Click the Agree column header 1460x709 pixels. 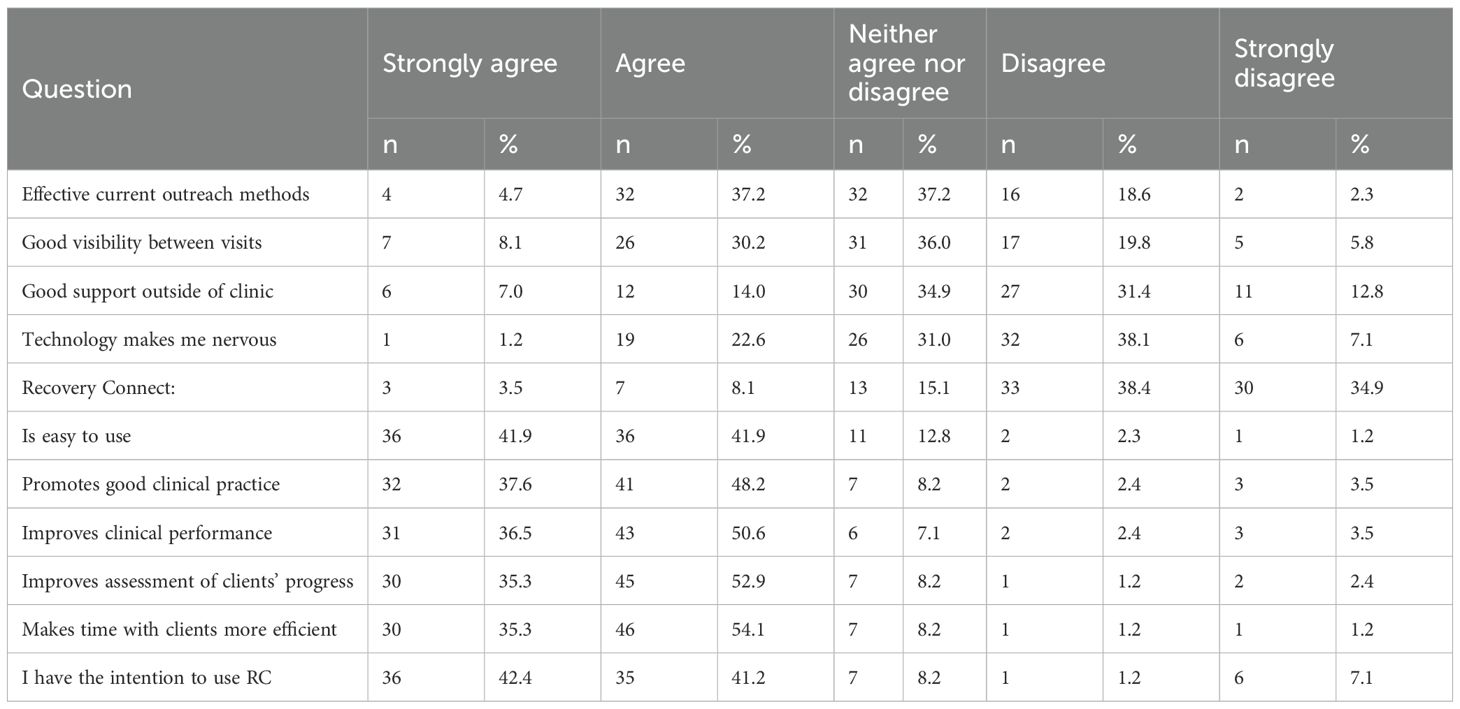point(650,64)
